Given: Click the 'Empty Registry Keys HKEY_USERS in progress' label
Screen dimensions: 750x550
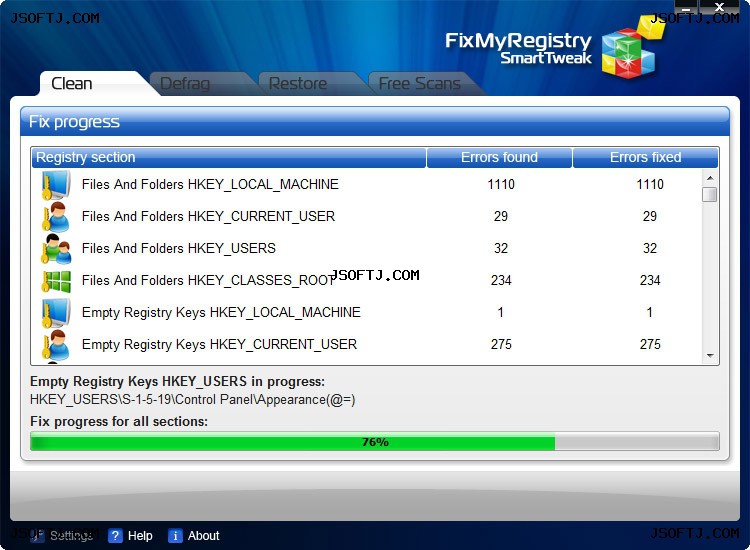Looking at the screenshot, I should [x=177, y=382].
